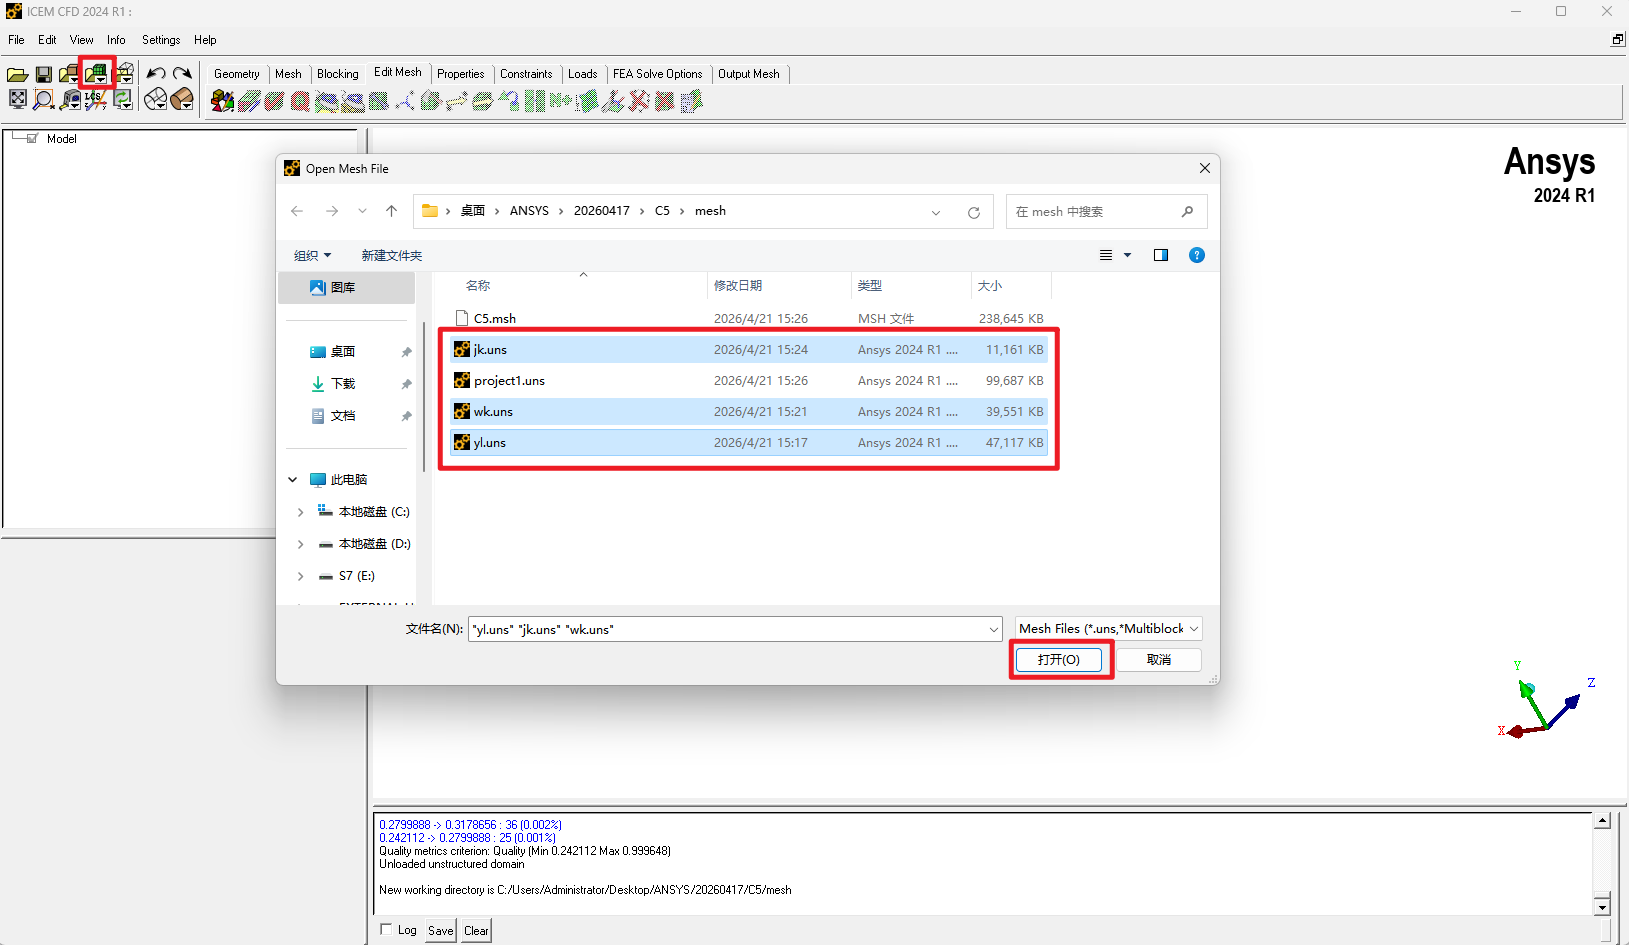Open the File menu
The width and height of the screenshot is (1629, 945).
[x=16, y=40]
